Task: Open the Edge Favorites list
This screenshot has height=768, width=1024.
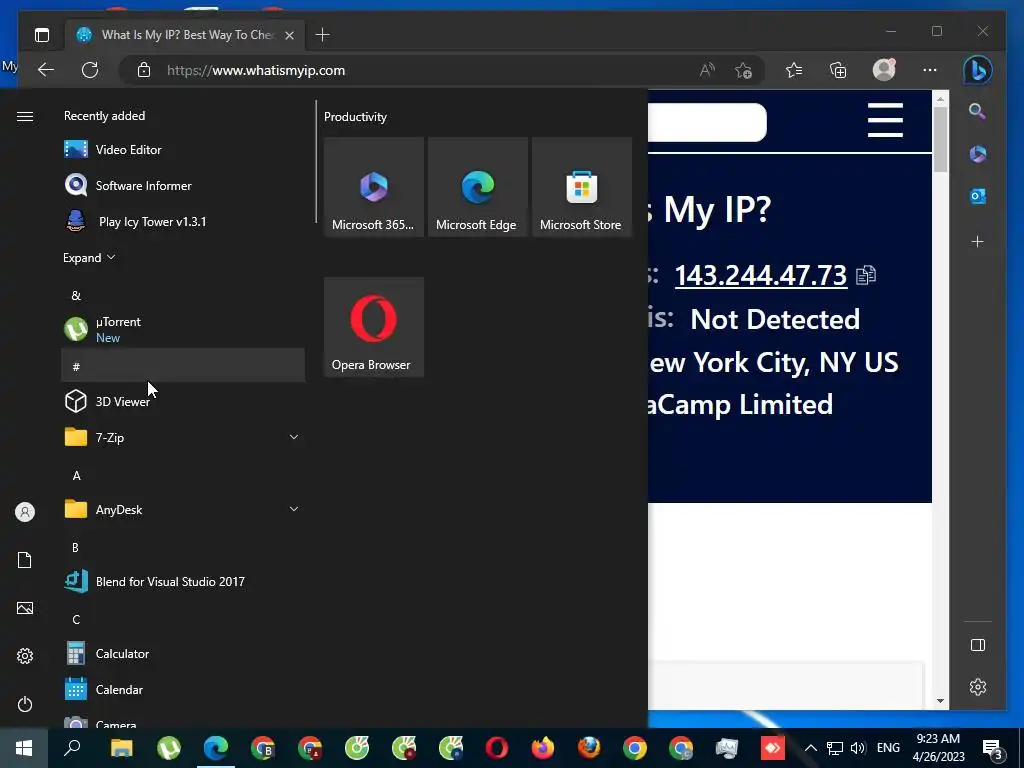Action: 793,70
